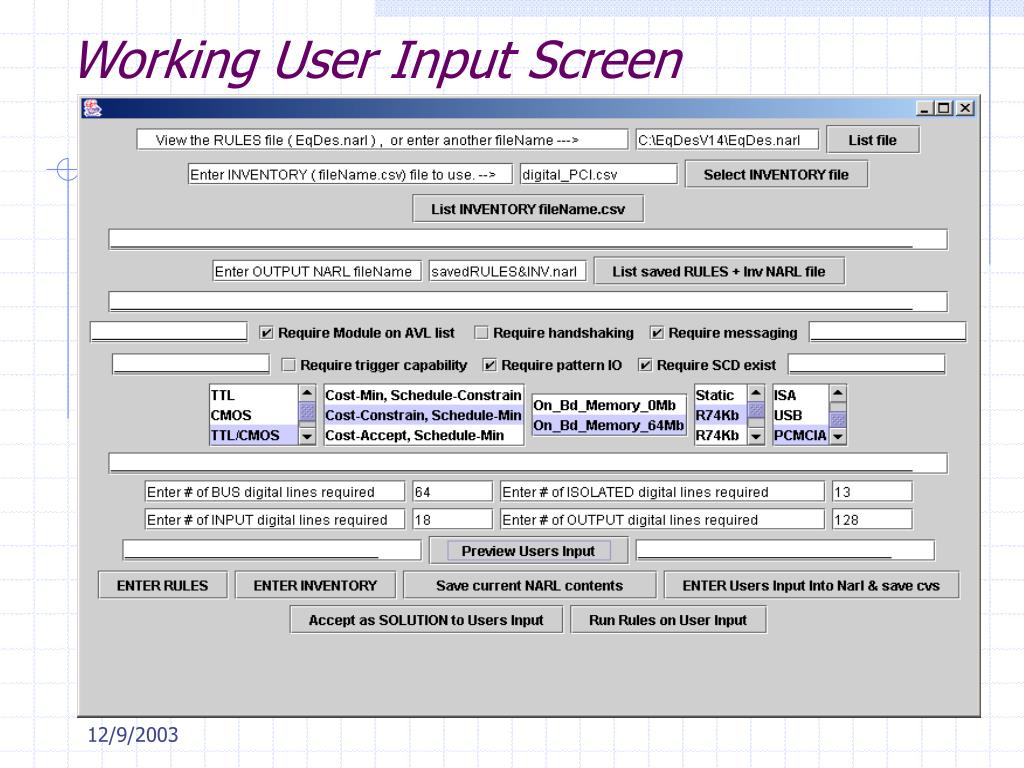Select USB in the bus list
Screen dimensions: 1024x768
[x=799, y=415]
